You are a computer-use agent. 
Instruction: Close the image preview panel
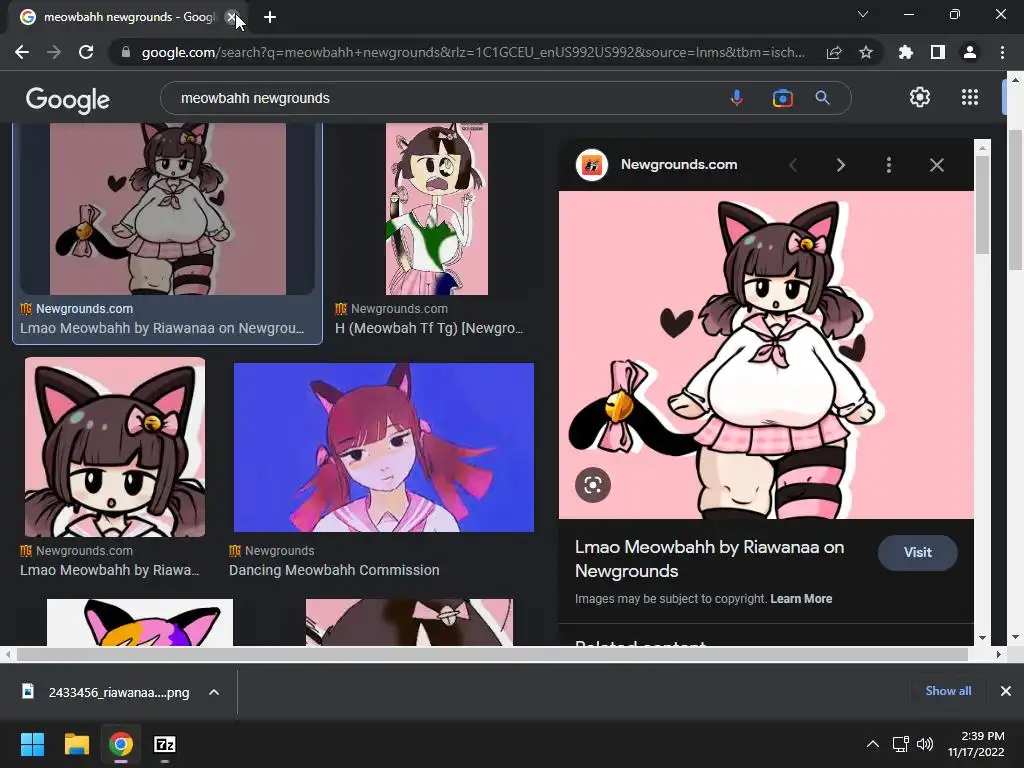pos(936,165)
